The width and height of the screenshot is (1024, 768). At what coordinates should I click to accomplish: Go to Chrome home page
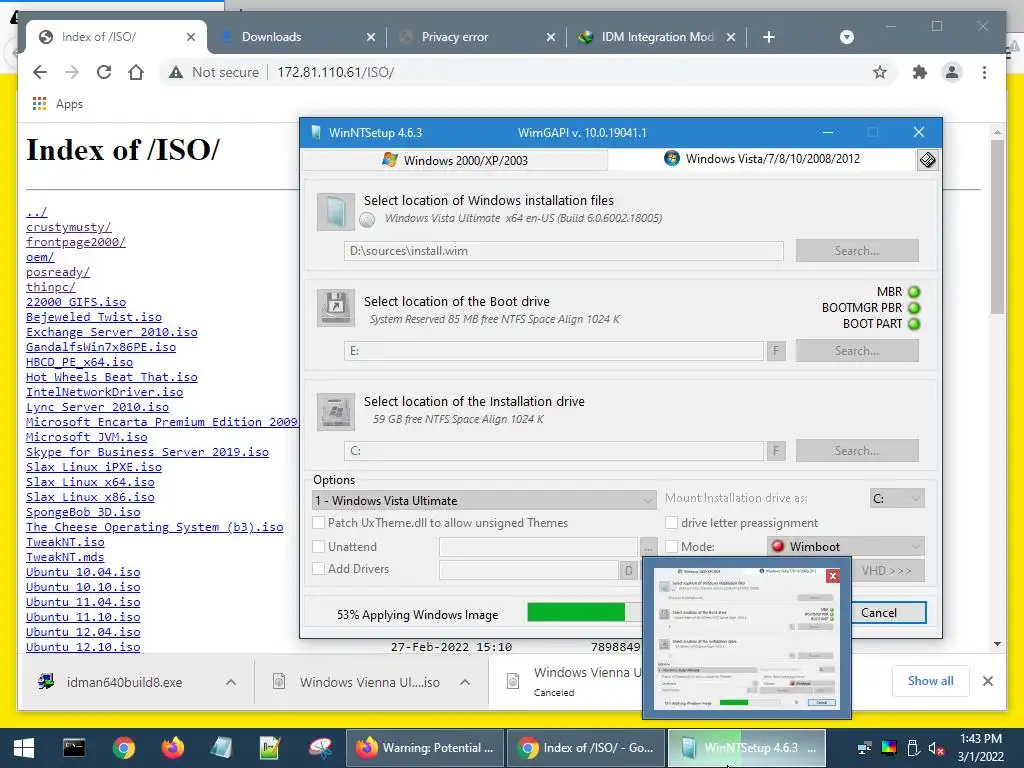(x=136, y=72)
